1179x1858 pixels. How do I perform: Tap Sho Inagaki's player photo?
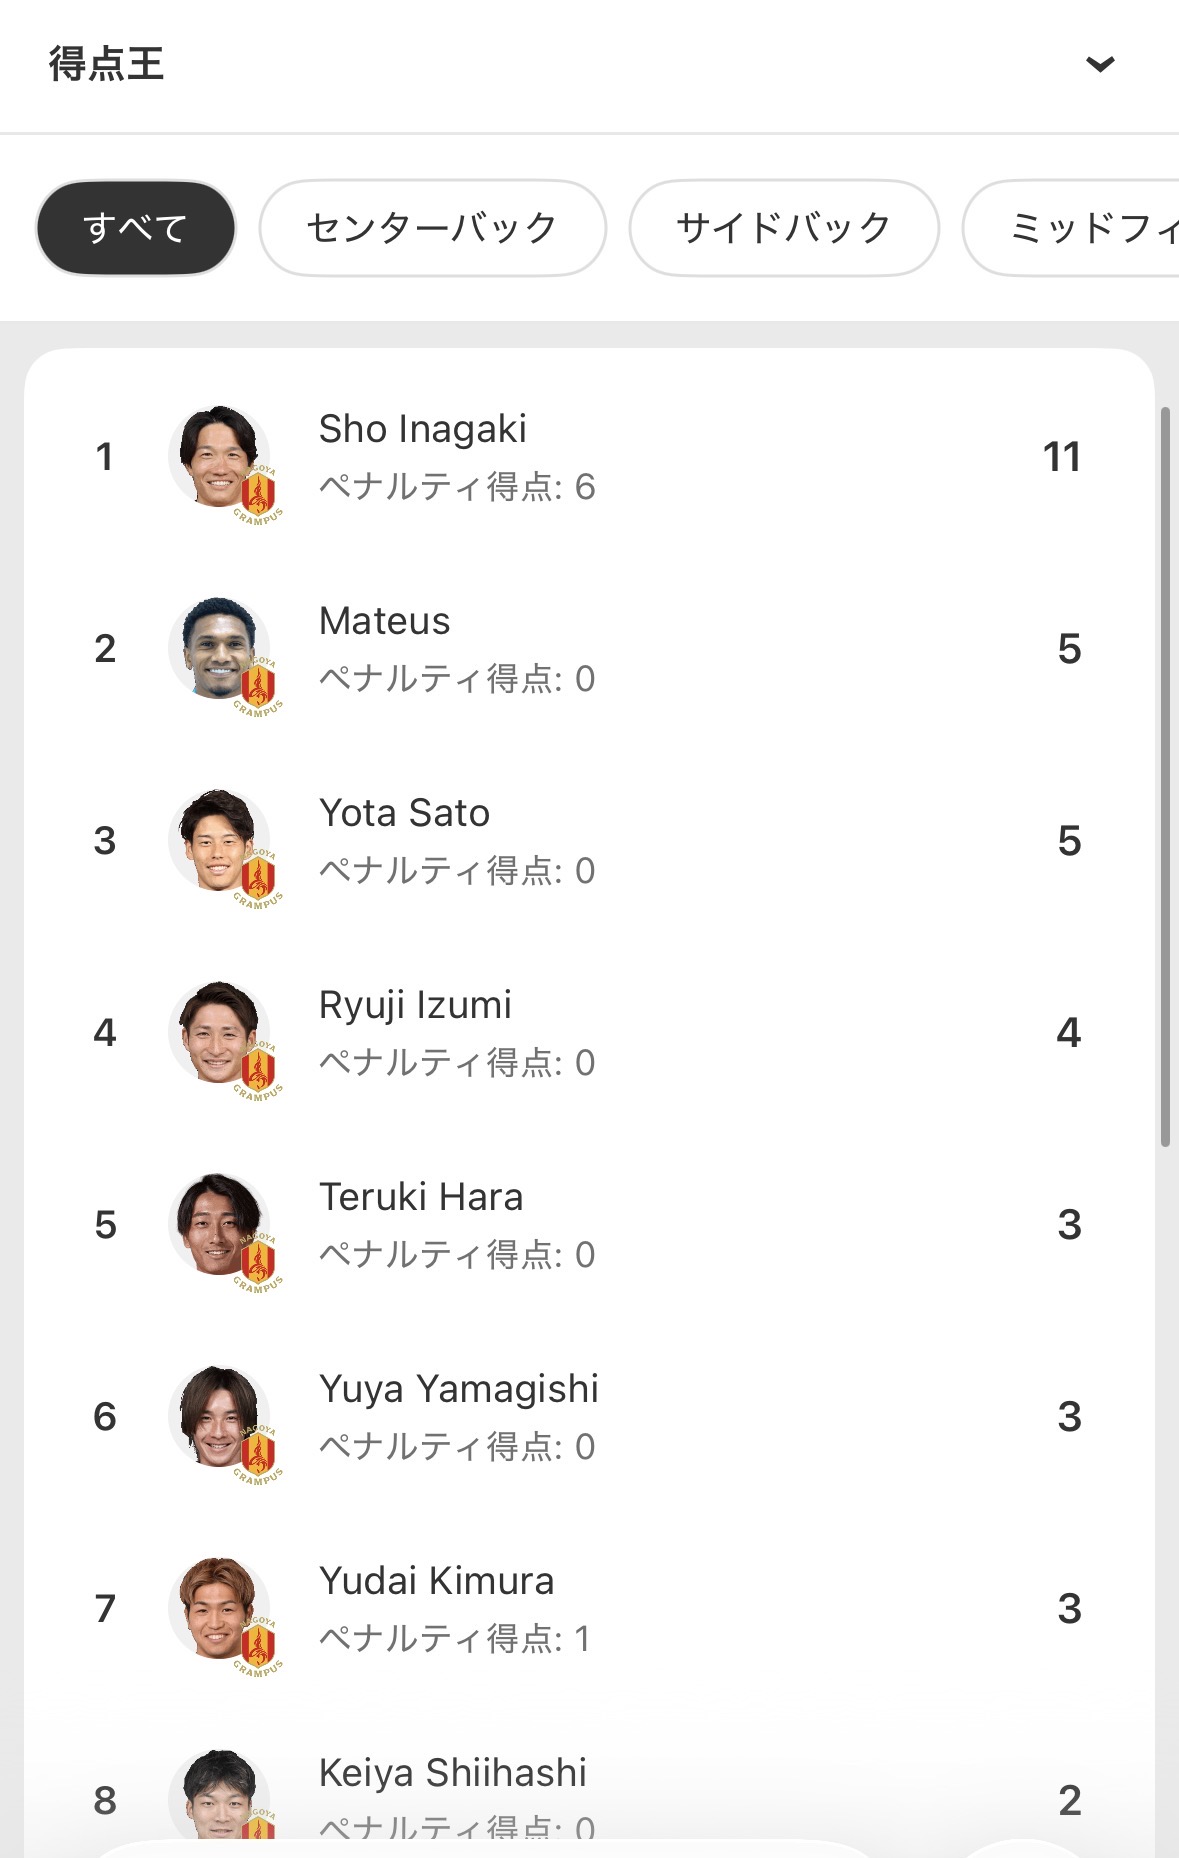click(x=219, y=455)
